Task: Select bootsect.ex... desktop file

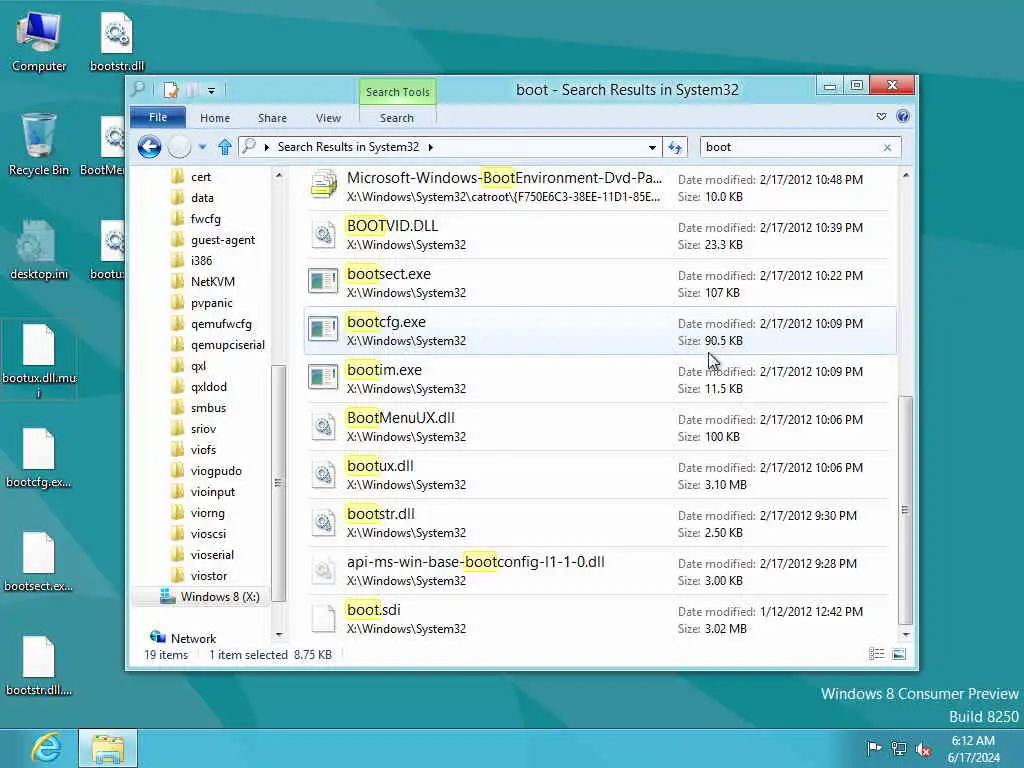Action: coord(39,562)
